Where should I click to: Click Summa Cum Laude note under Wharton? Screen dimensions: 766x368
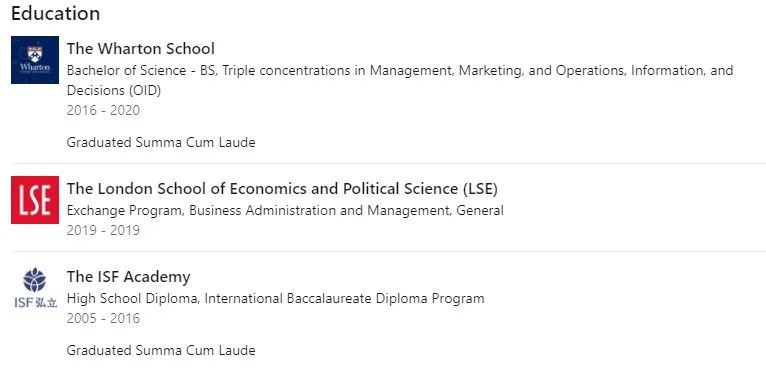[x=161, y=143]
